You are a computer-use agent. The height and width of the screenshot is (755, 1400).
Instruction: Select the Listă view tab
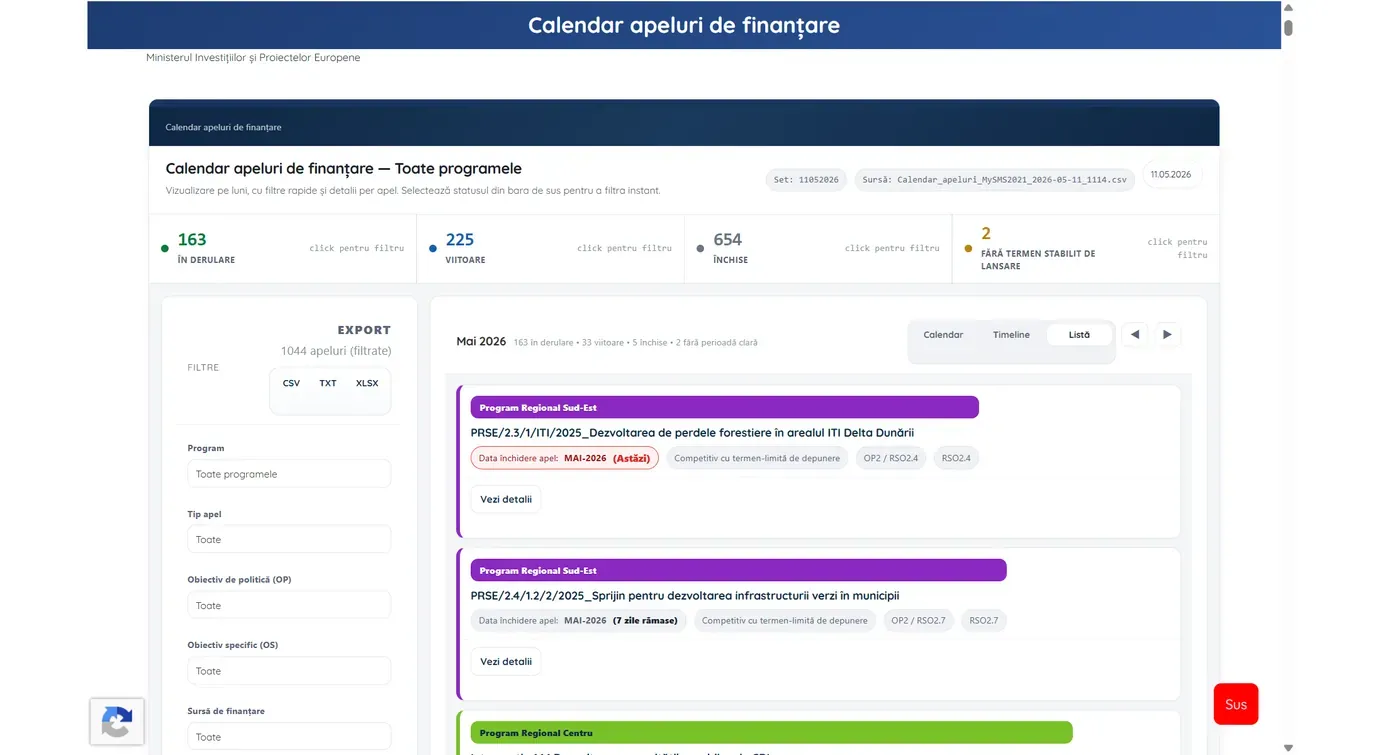(1079, 335)
